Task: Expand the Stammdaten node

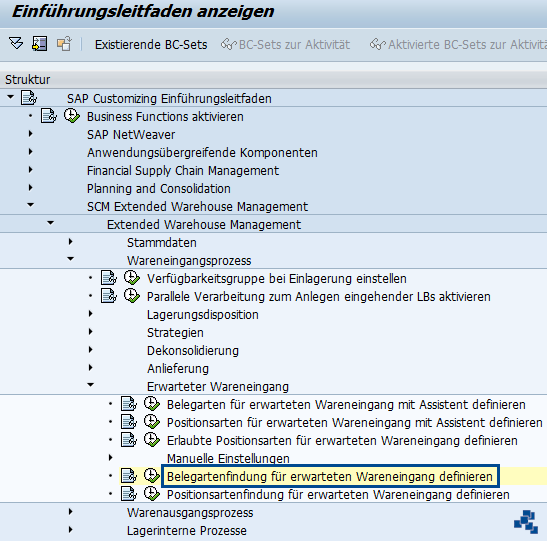Action: [70, 242]
